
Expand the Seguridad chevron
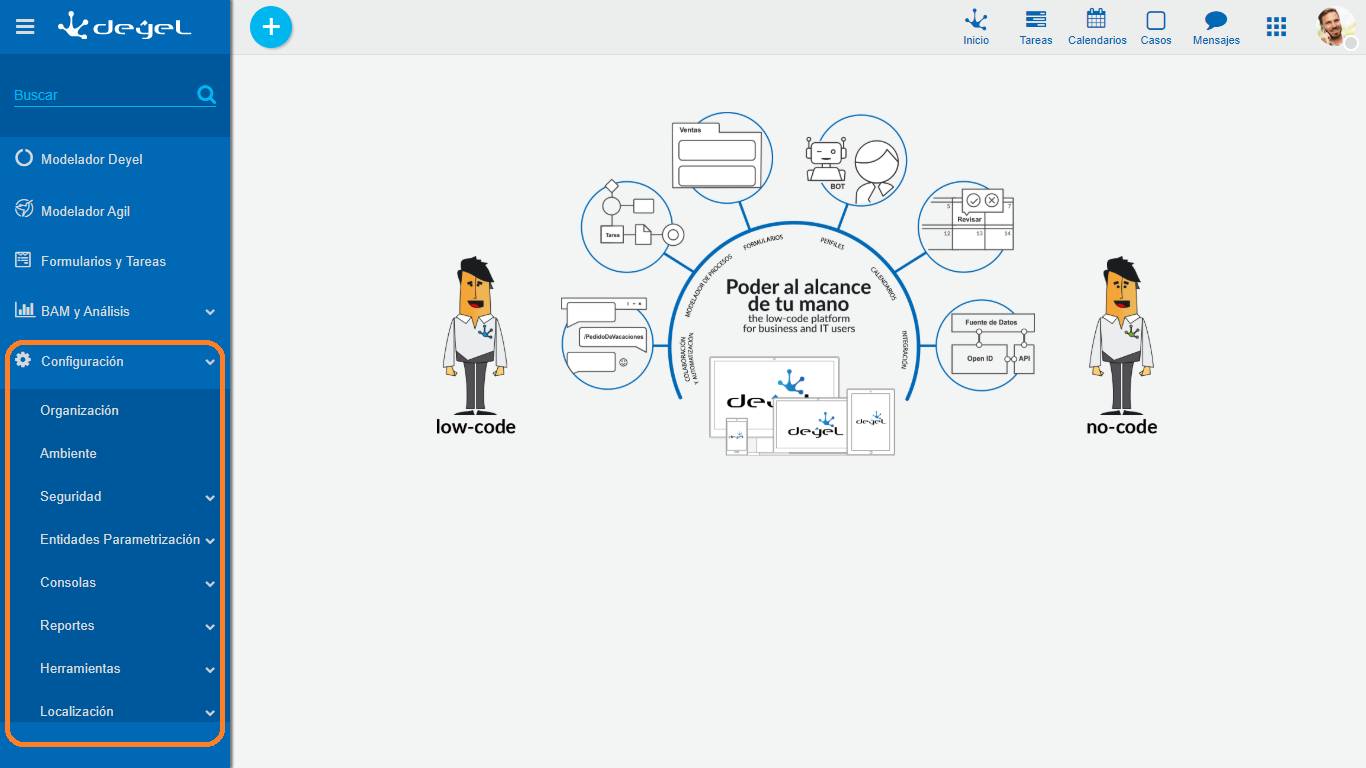click(210, 497)
